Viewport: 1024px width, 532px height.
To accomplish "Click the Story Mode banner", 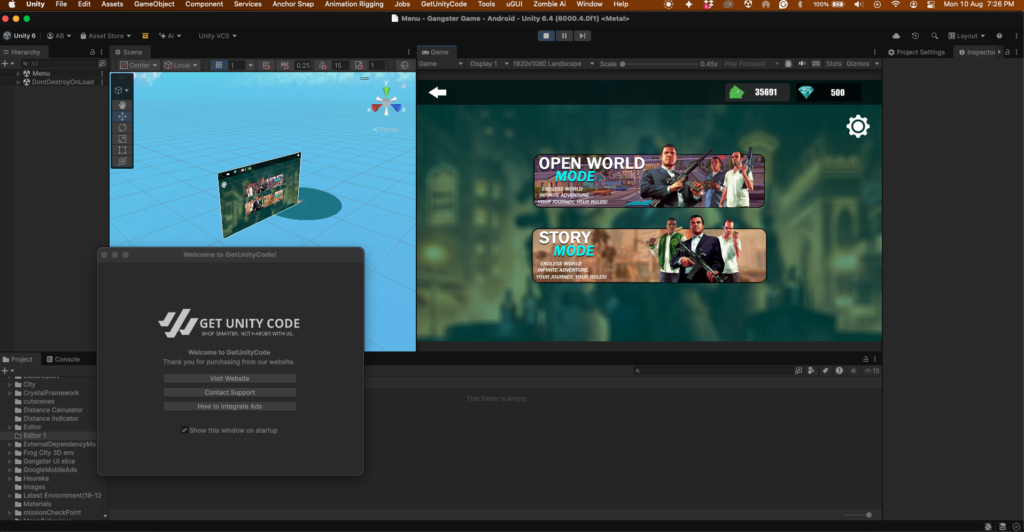I will [x=649, y=255].
